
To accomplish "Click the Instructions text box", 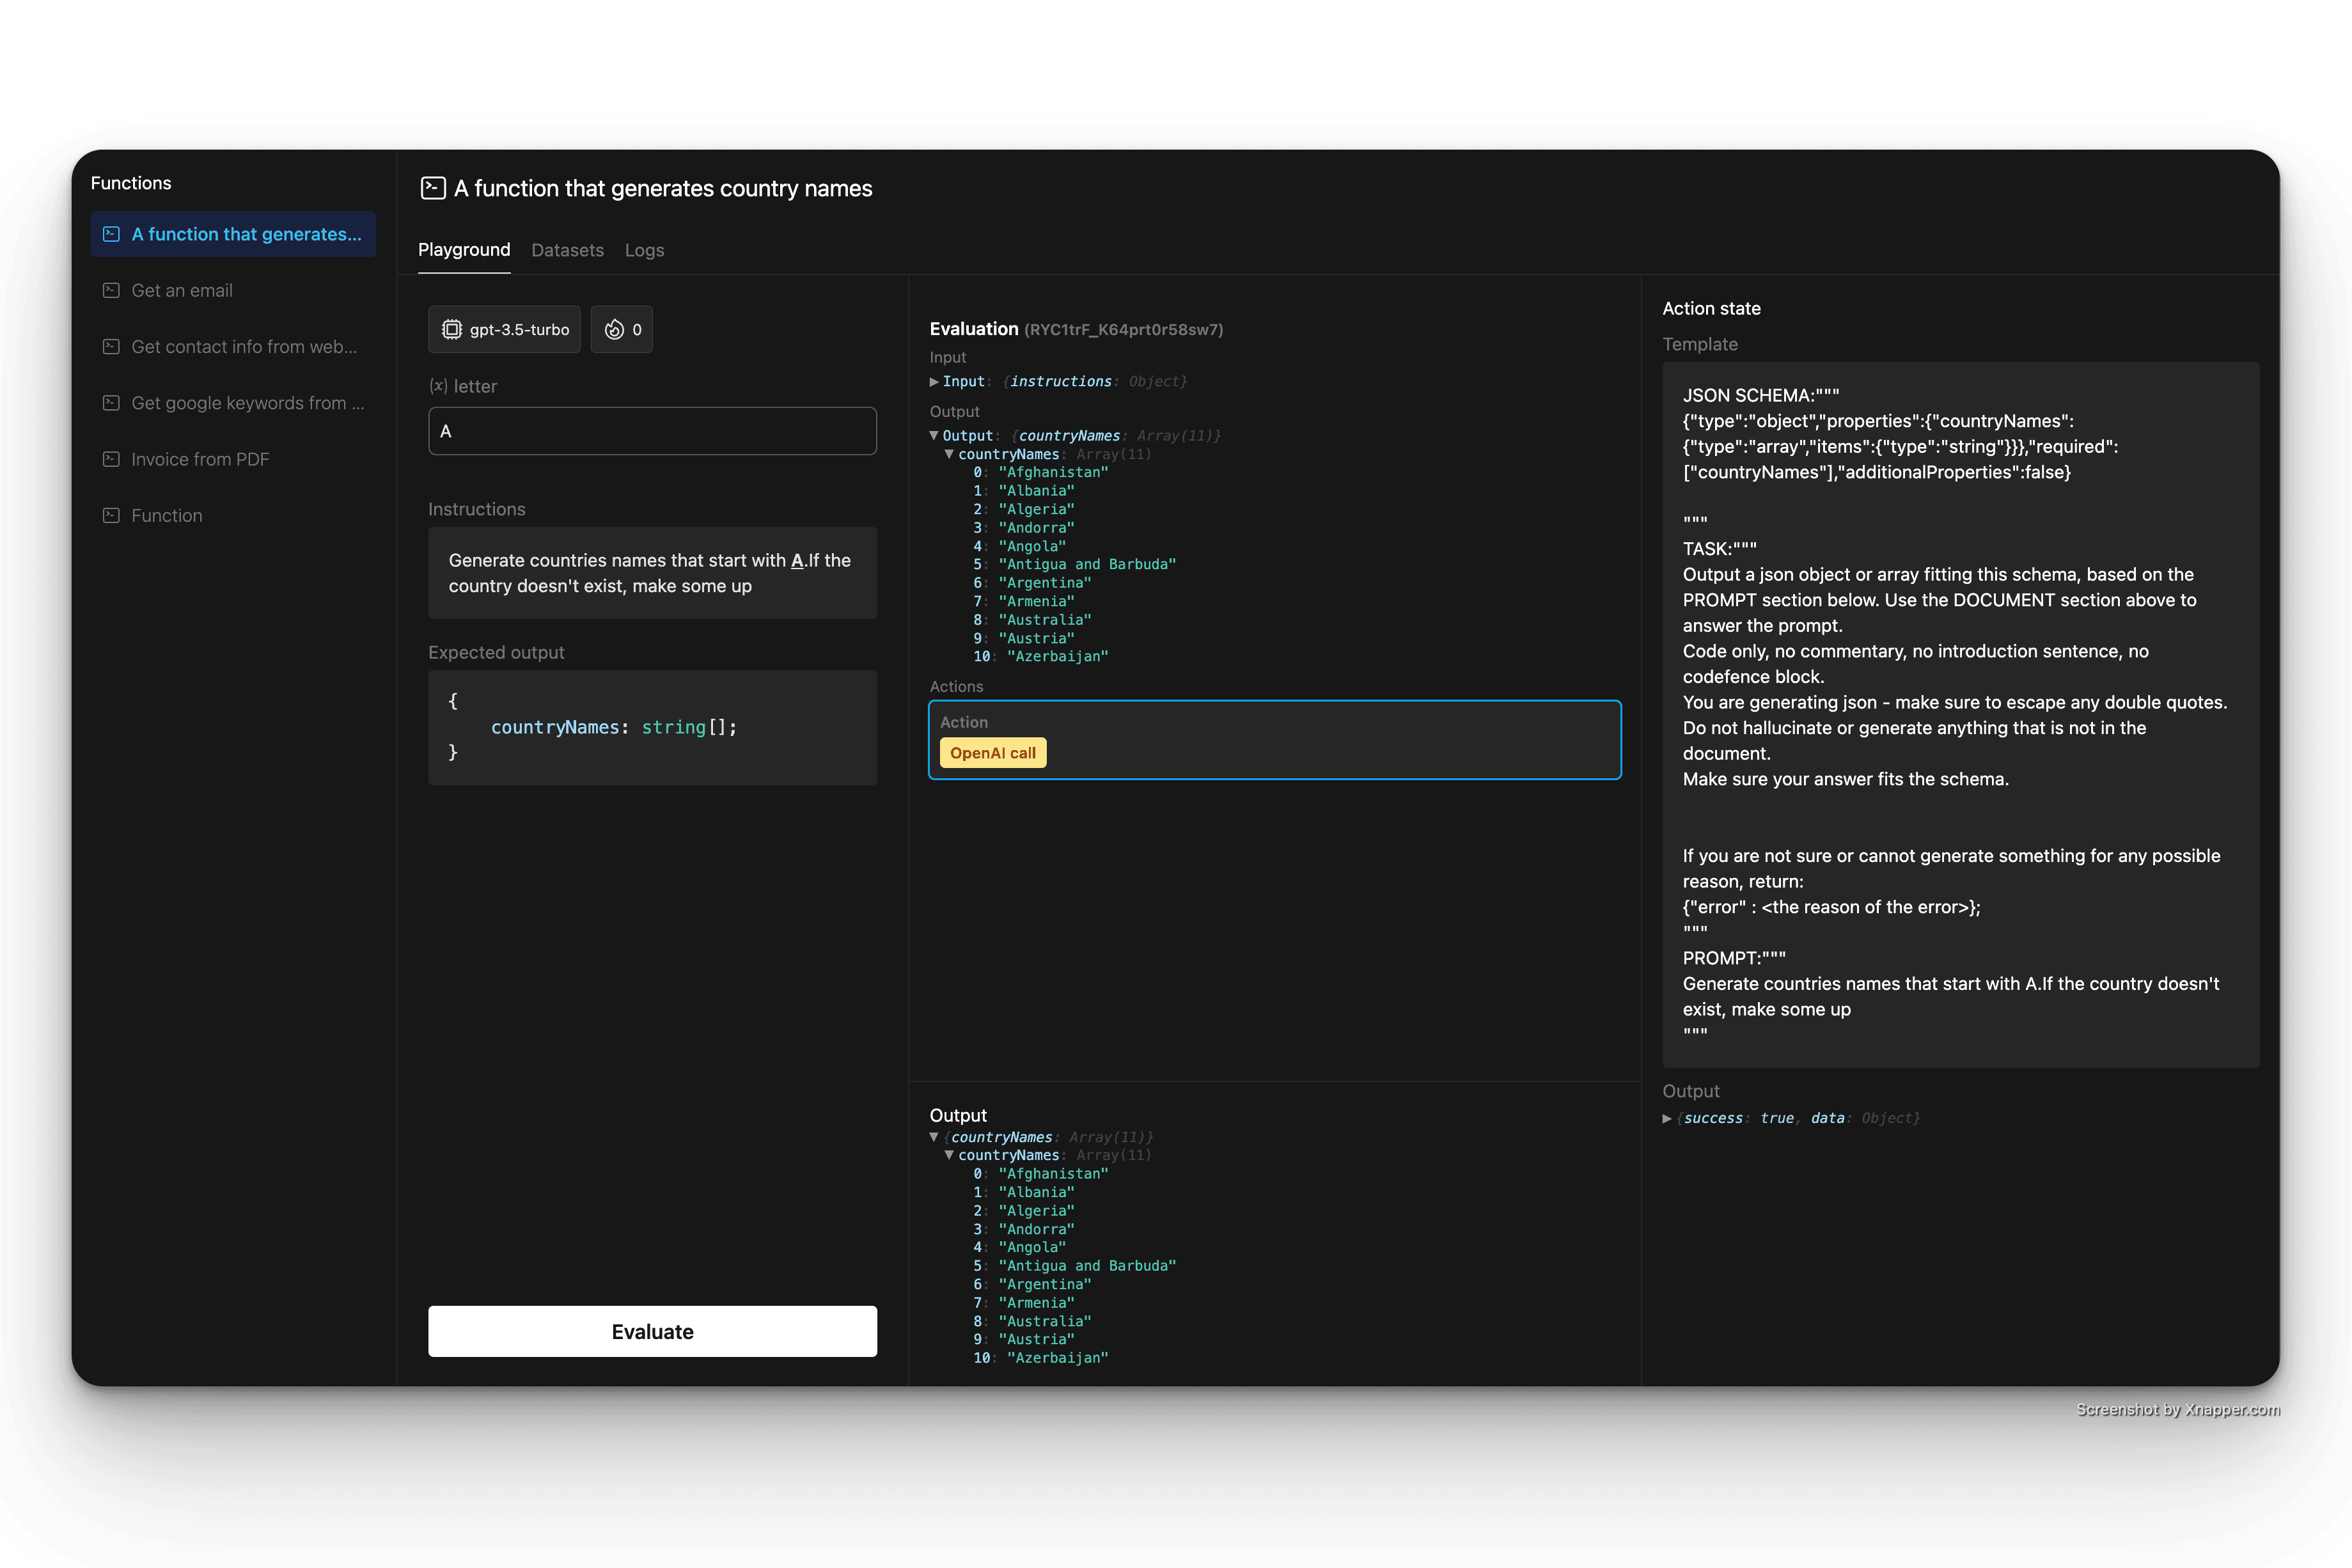I will (x=652, y=573).
